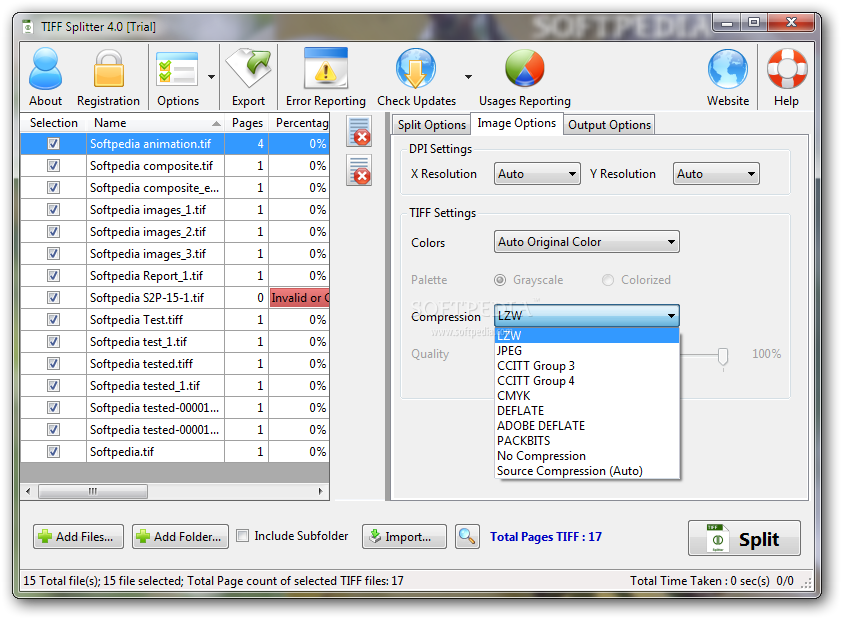Choose Source Compression (Auto) option

(x=587, y=471)
